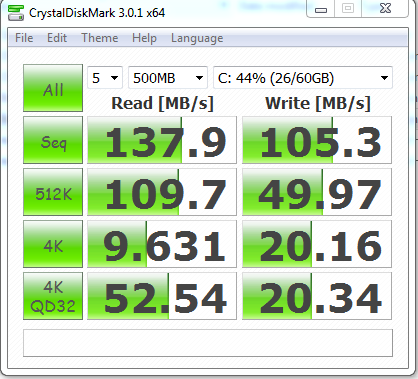Viewport: 418px width, 379px height.
Task: Start the 4K random test
Action: (x=53, y=244)
